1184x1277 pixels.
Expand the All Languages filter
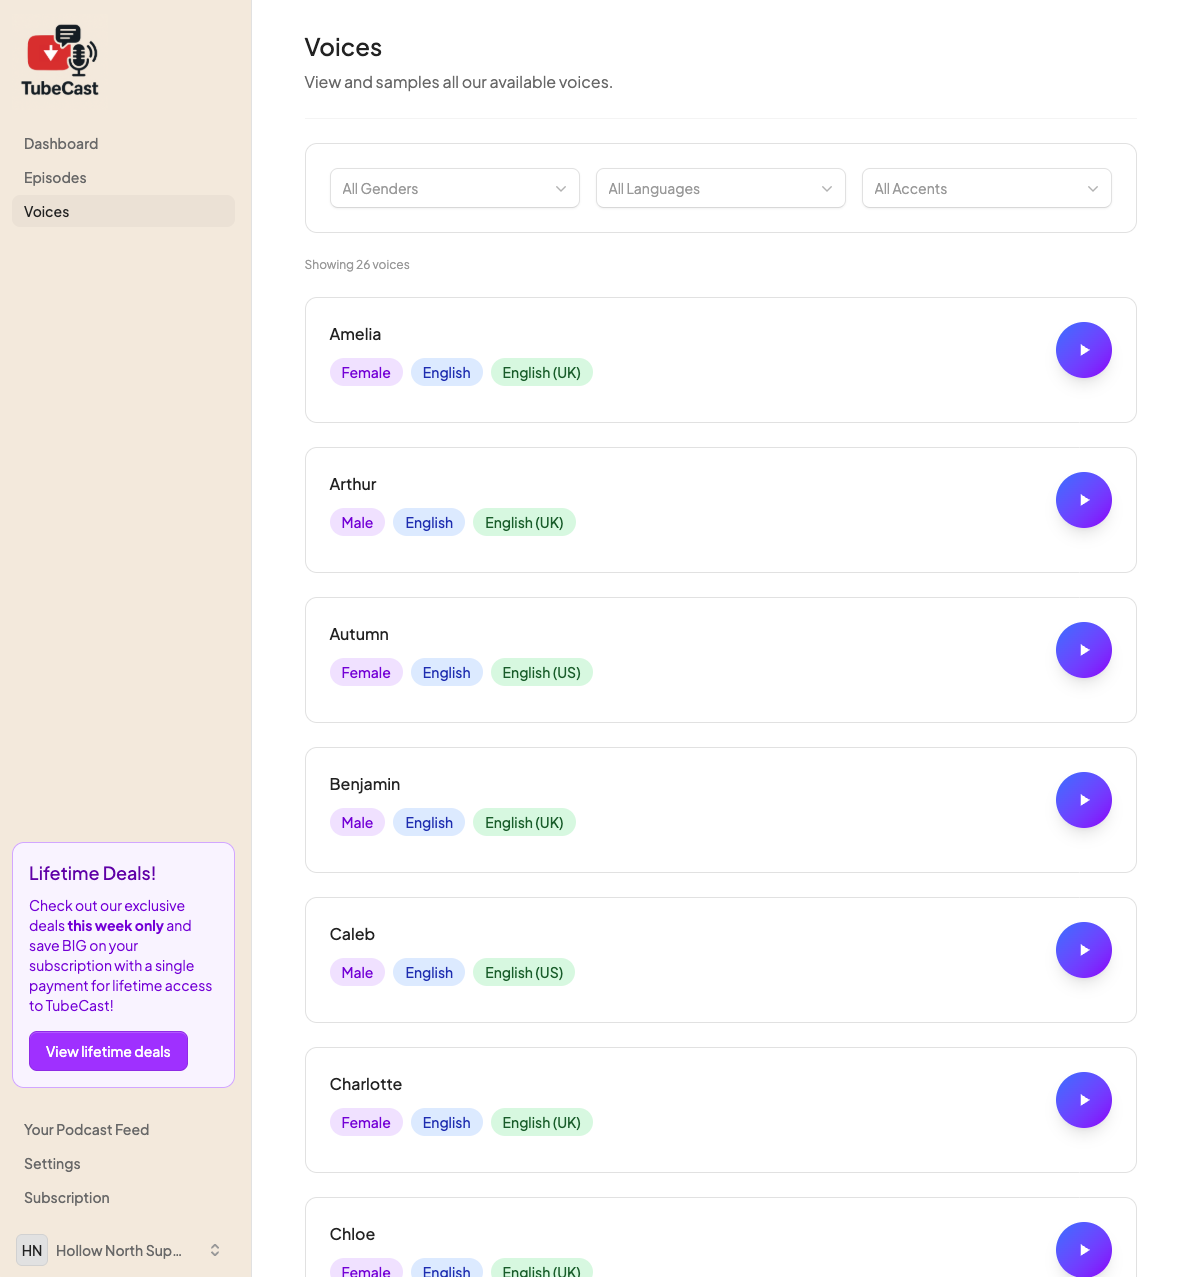click(720, 188)
